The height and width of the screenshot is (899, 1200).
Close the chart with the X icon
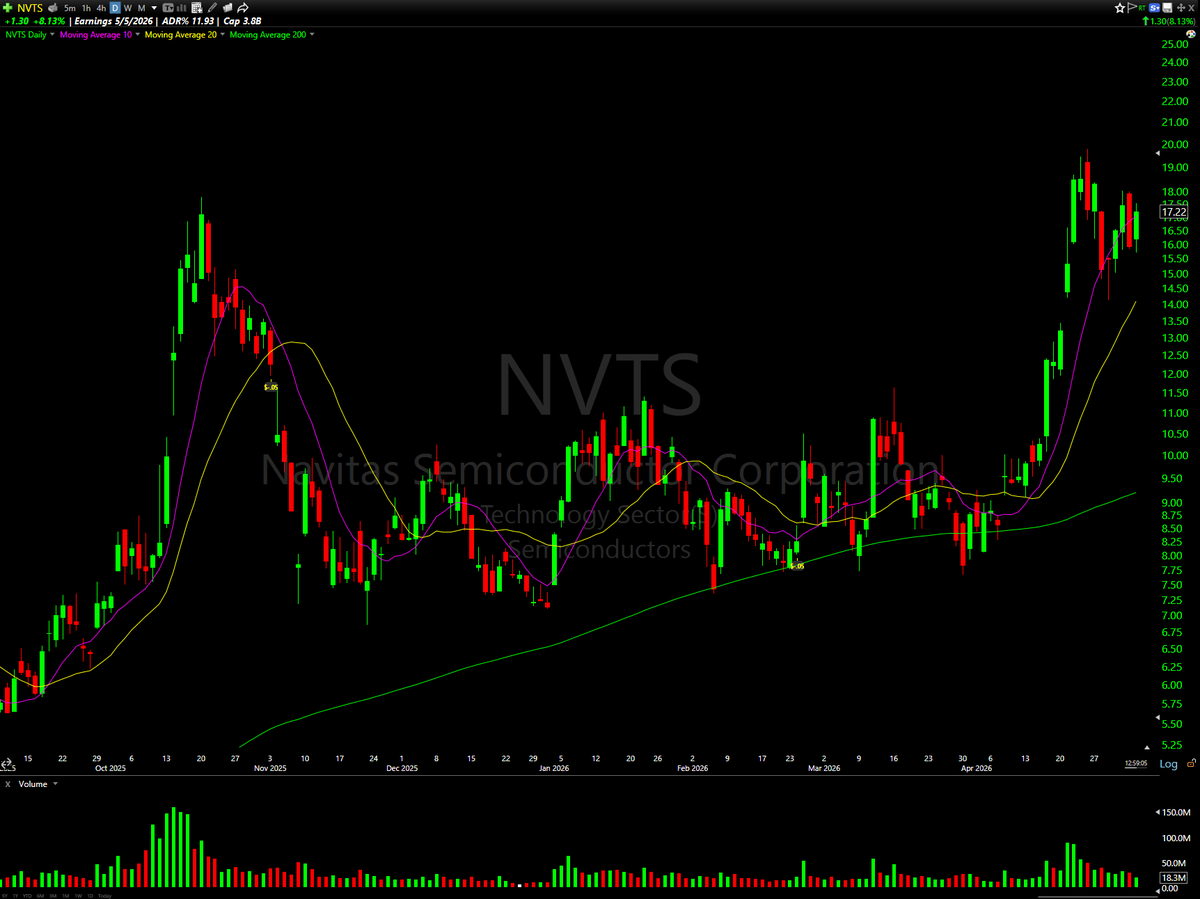[1191, 8]
